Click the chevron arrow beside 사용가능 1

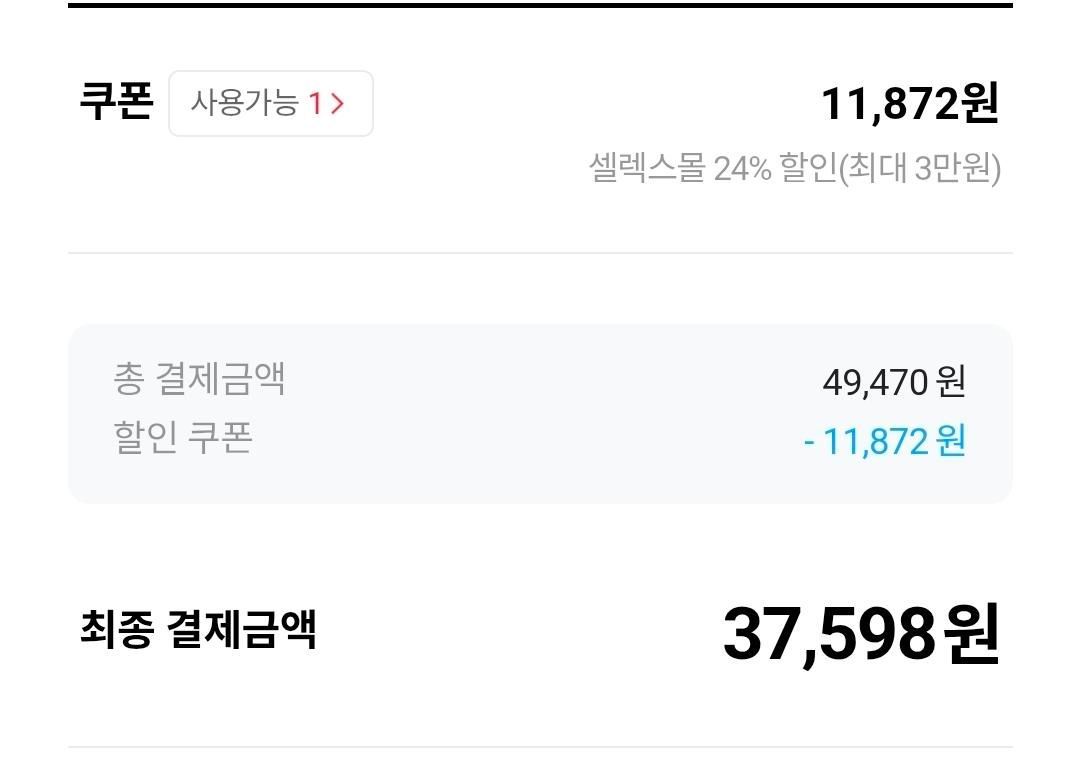(x=337, y=103)
